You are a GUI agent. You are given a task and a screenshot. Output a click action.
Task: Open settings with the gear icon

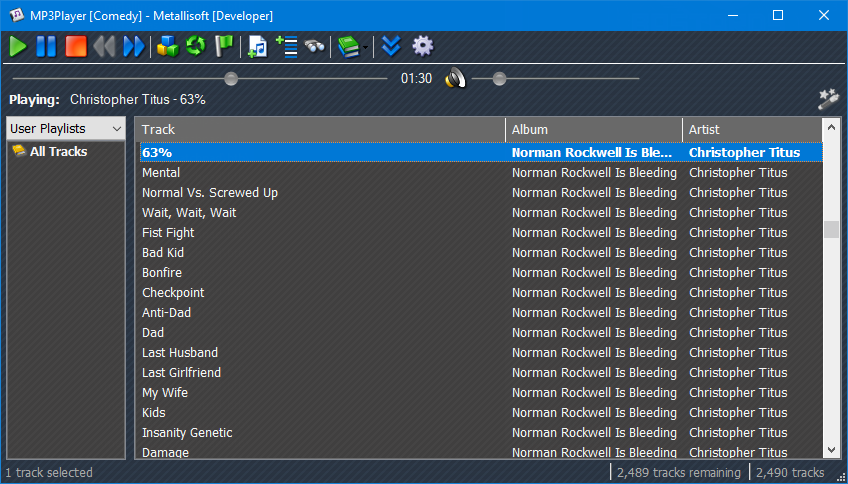point(423,46)
